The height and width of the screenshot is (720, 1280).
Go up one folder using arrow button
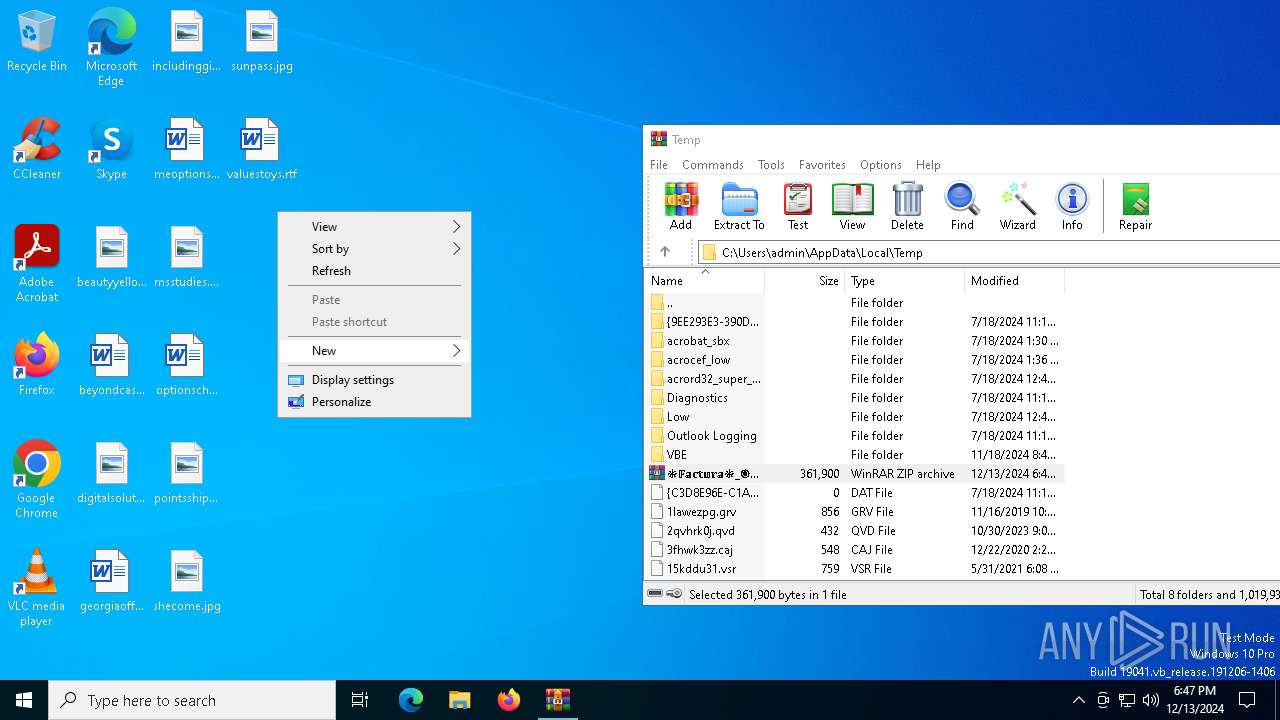pos(665,252)
